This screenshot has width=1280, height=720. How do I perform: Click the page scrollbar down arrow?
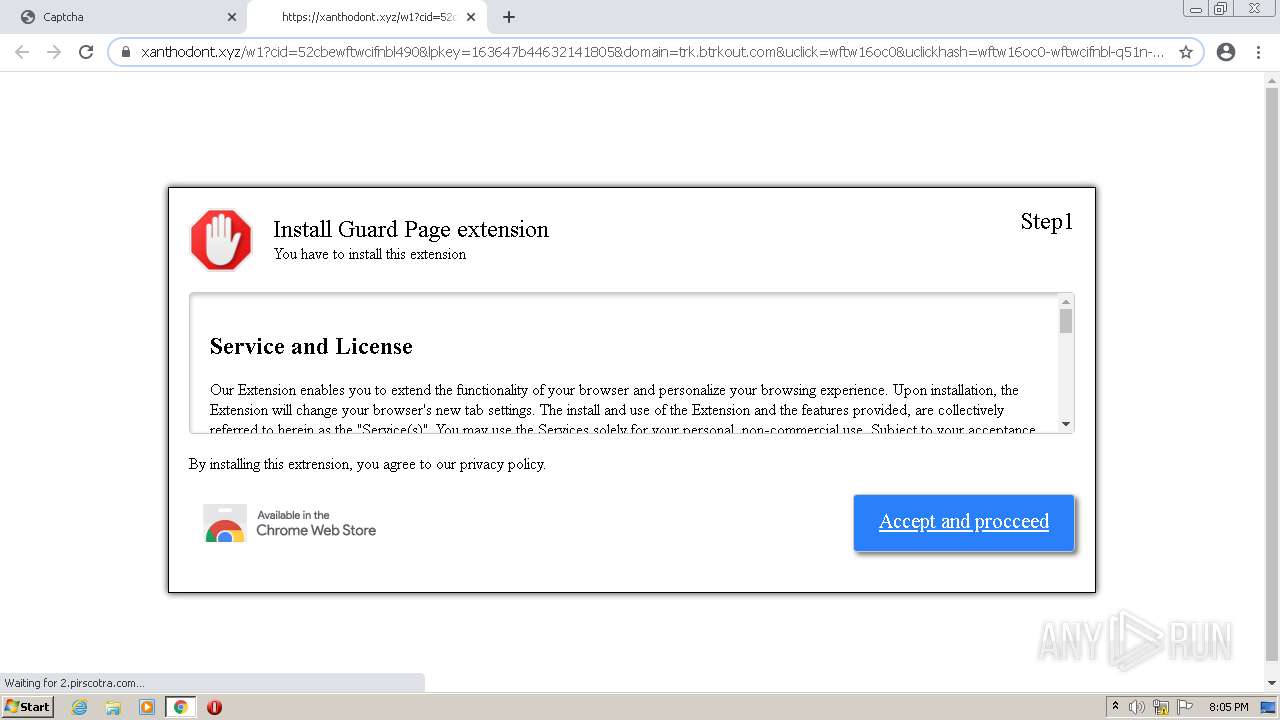click(x=1272, y=683)
